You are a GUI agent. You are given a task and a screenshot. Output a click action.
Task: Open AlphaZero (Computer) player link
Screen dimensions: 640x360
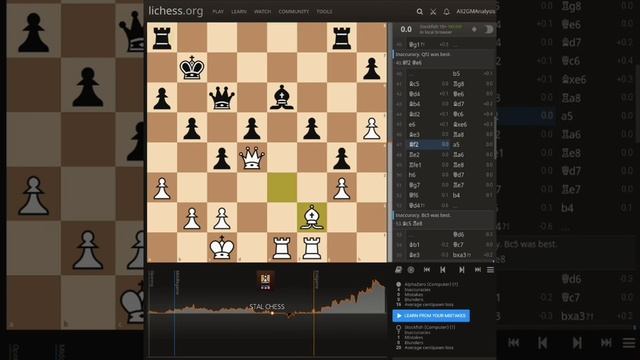[x=431, y=284]
